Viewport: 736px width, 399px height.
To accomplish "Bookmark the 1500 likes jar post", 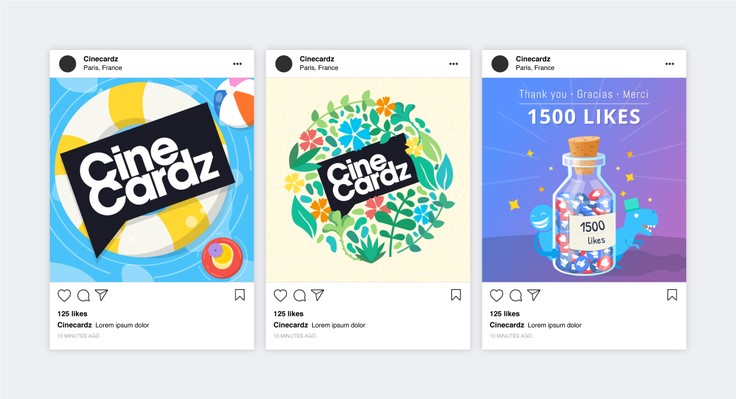I will [672, 295].
